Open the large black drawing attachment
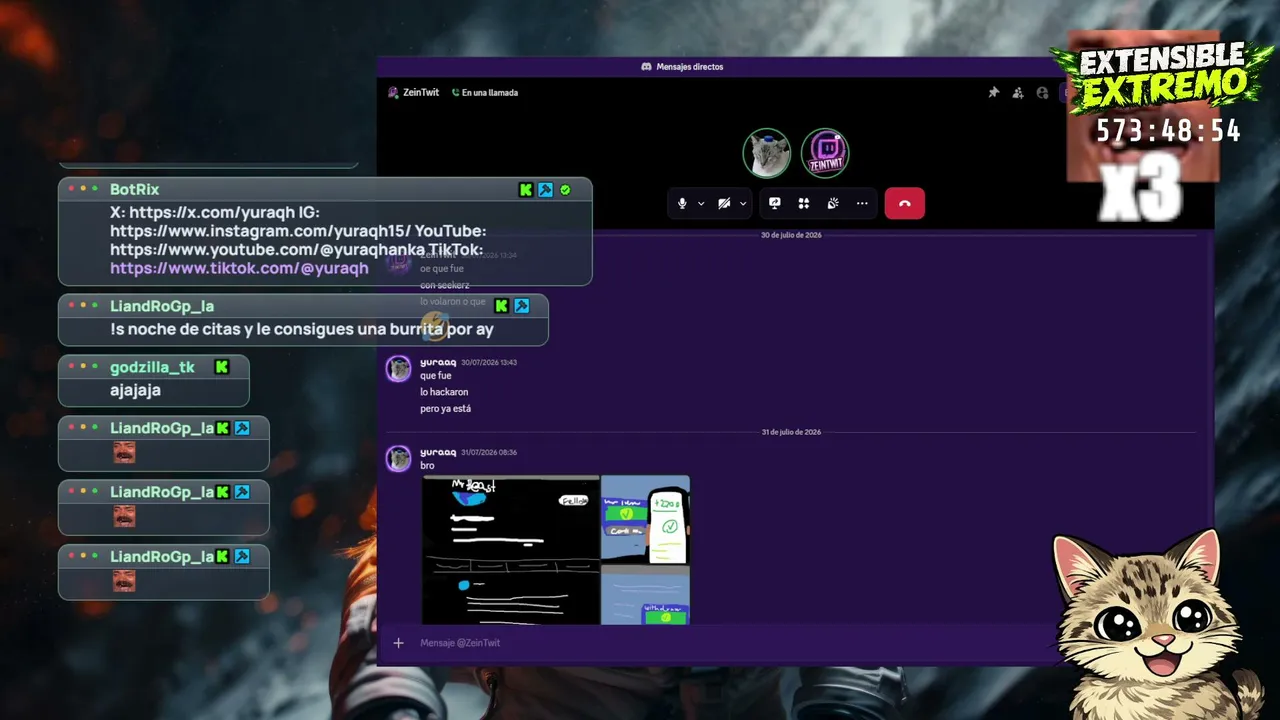1280x720 pixels. tap(510, 550)
